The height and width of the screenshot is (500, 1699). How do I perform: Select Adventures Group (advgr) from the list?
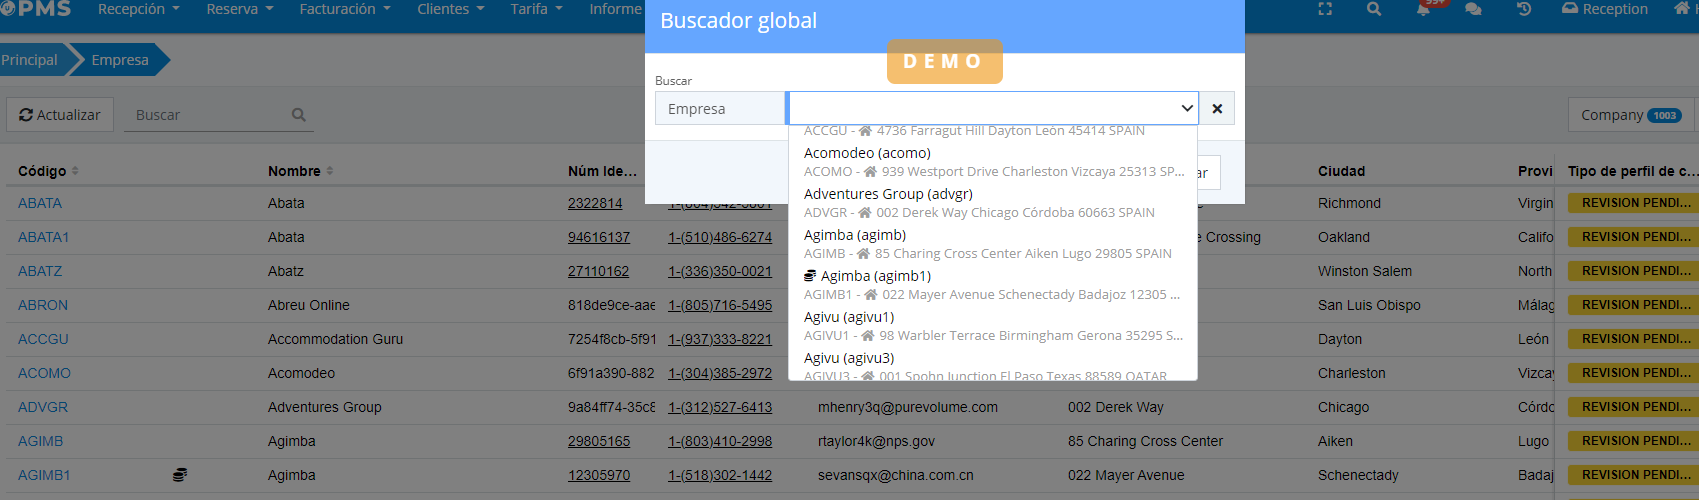[888, 194]
